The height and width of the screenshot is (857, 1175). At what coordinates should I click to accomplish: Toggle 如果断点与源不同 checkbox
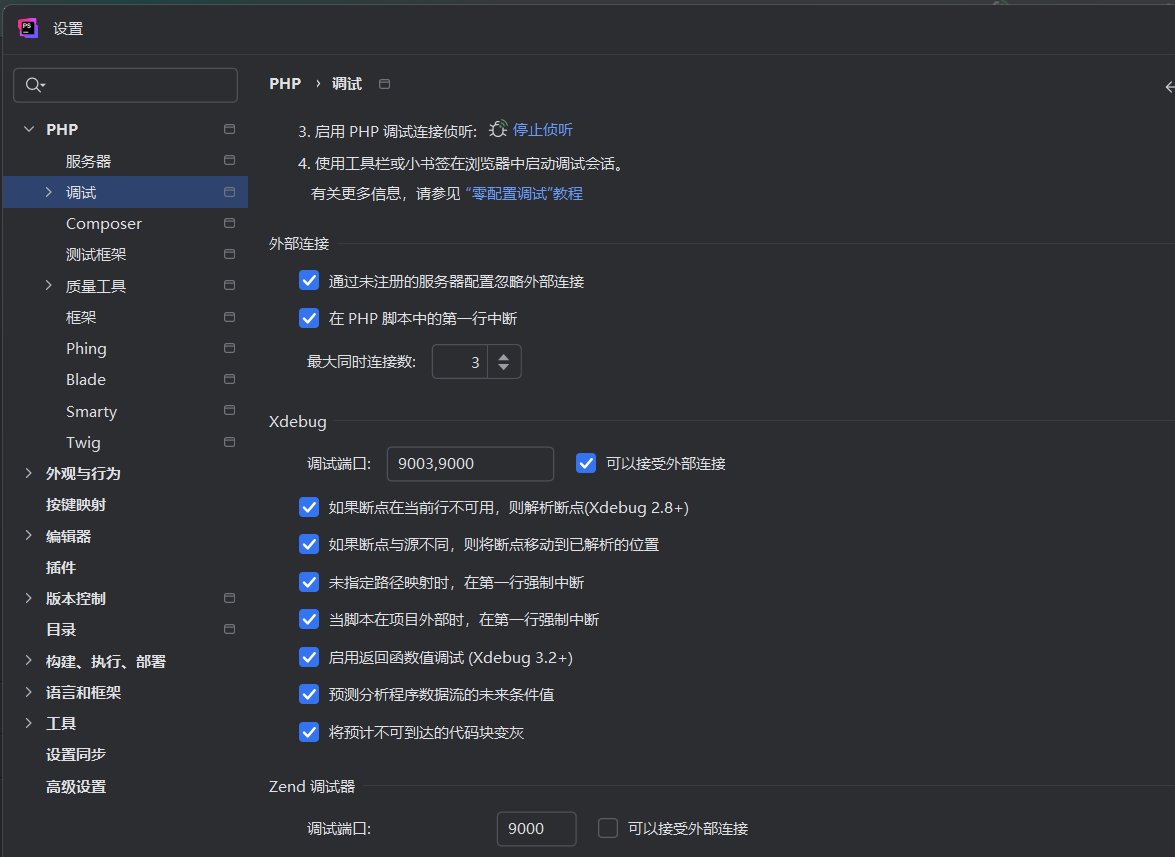click(309, 545)
